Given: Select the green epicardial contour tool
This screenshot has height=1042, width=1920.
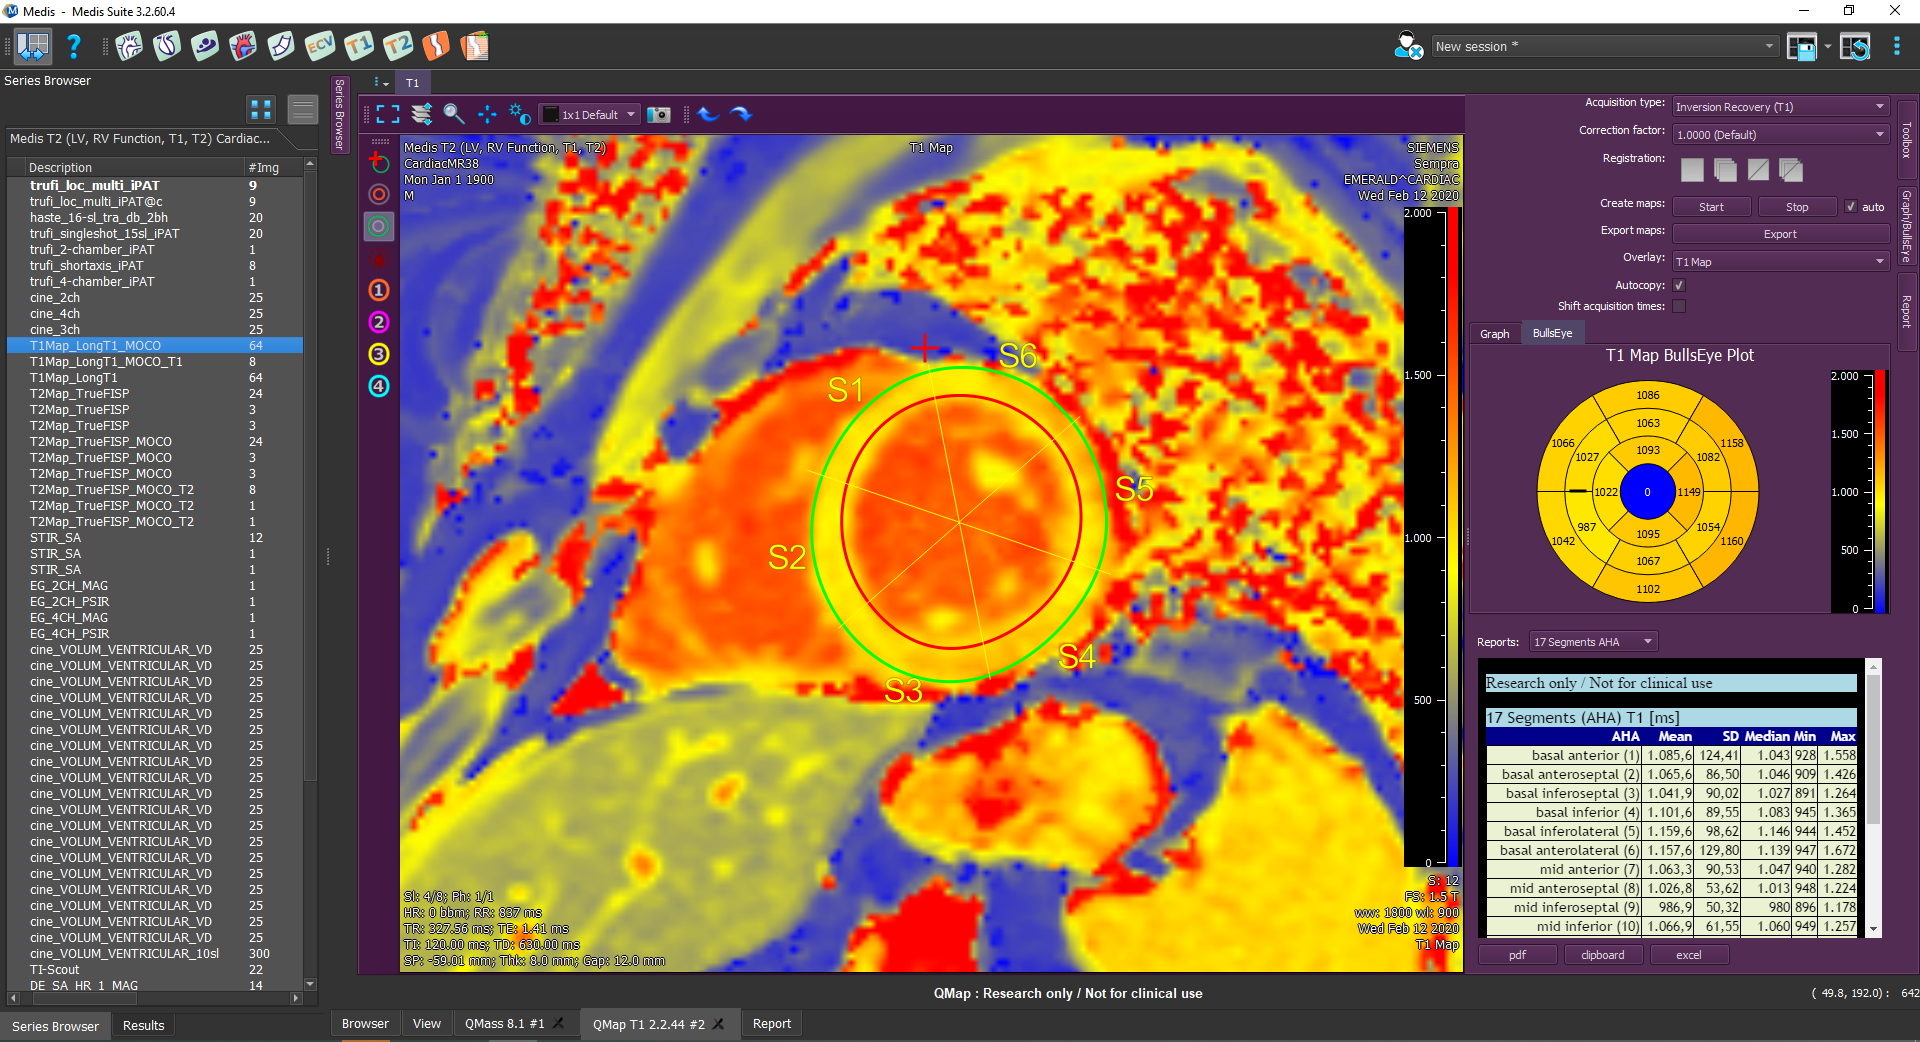Looking at the screenshot, I should click(x=378, y=227).
